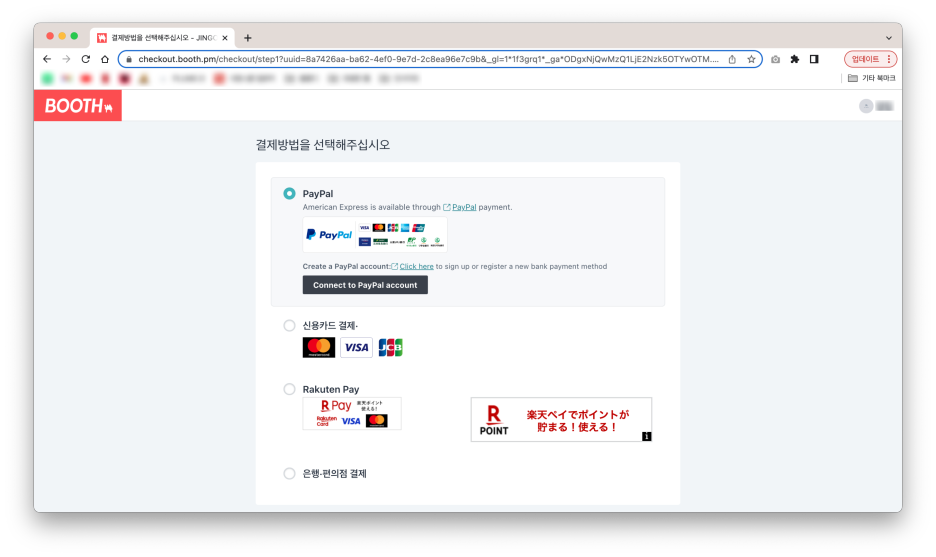Open the browser home page
The height and width of the screenshot is (557, 936).
(105, 59)
